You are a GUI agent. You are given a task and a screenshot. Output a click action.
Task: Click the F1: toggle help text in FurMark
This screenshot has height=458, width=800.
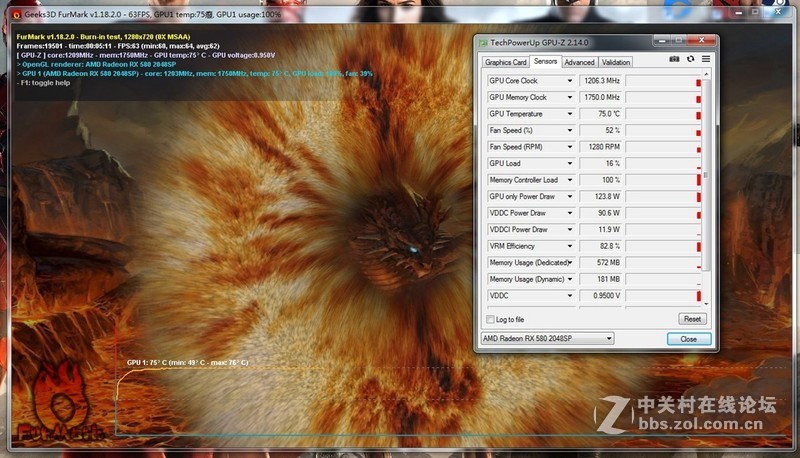coord(43,83)
